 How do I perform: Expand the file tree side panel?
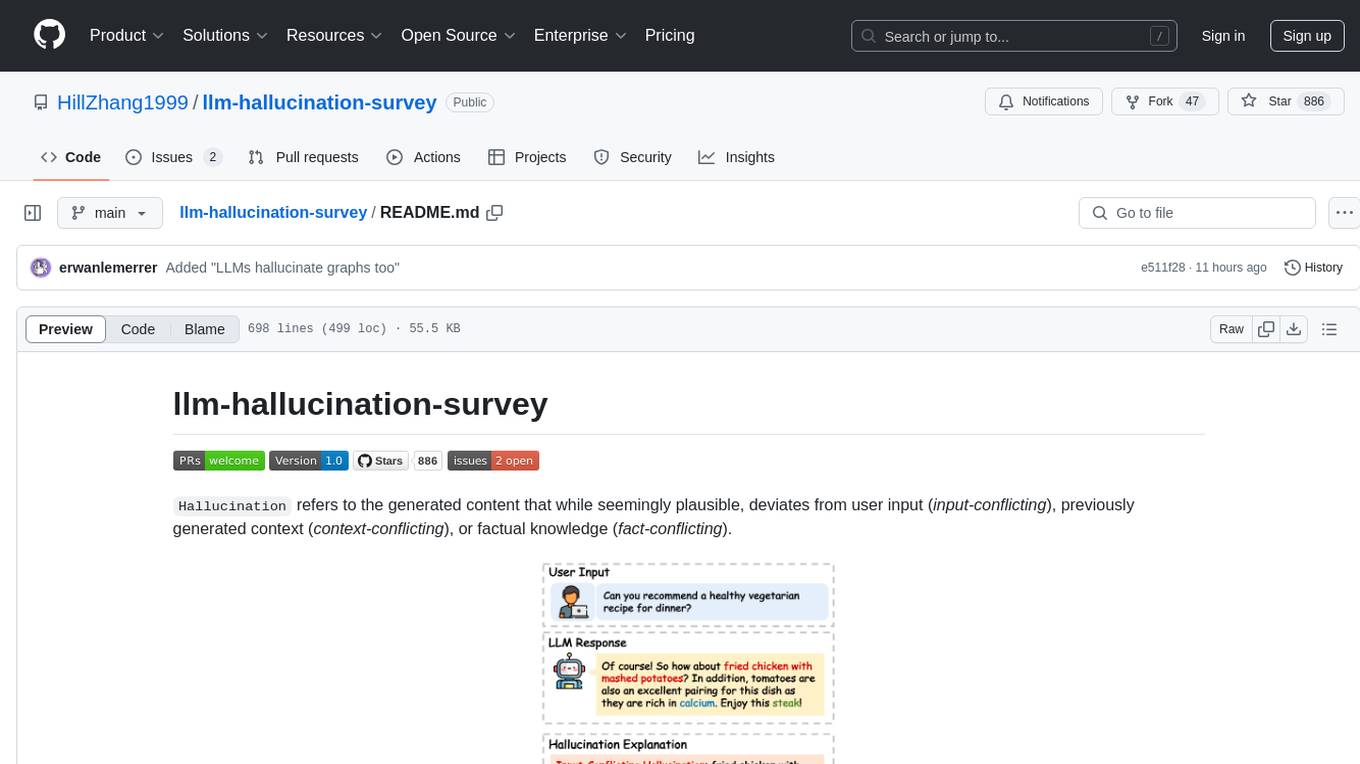[x=33, y=213]
